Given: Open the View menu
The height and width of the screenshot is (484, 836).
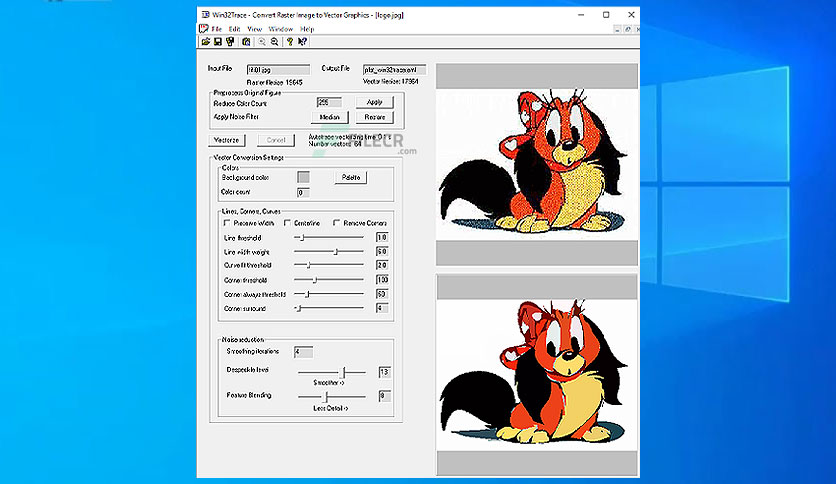Looking at the screenshot, I should 255,29.
